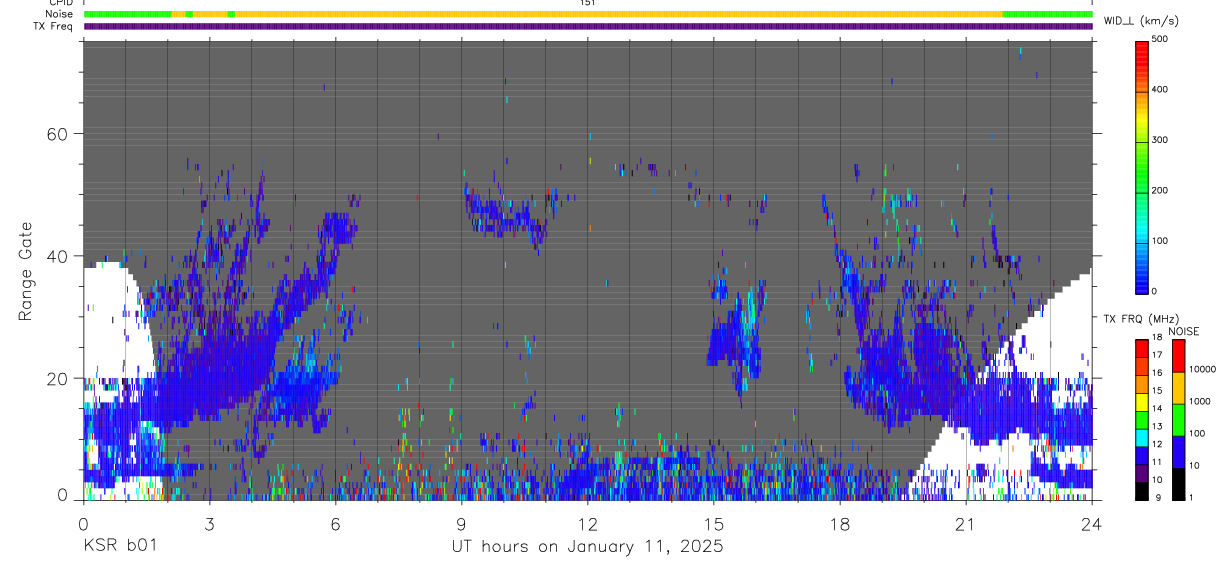Click the CPID value '151'

[587, 3]
